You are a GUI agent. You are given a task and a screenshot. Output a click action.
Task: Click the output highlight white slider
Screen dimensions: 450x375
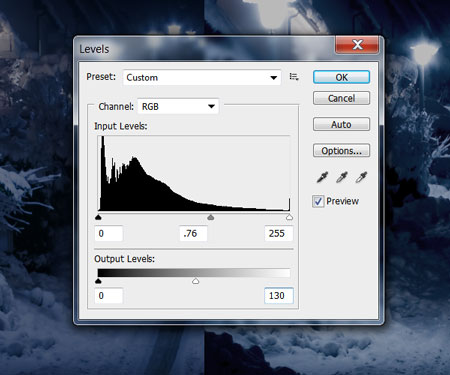[196, 281]
